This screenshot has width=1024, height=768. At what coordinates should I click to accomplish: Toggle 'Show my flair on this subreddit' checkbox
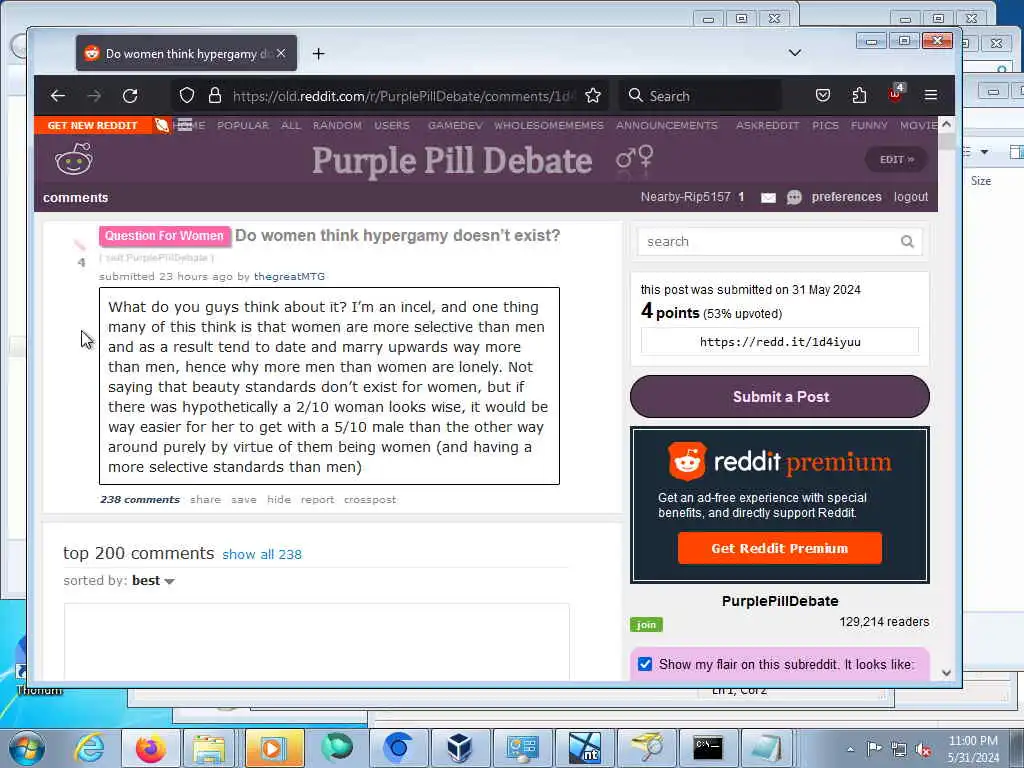645,664
